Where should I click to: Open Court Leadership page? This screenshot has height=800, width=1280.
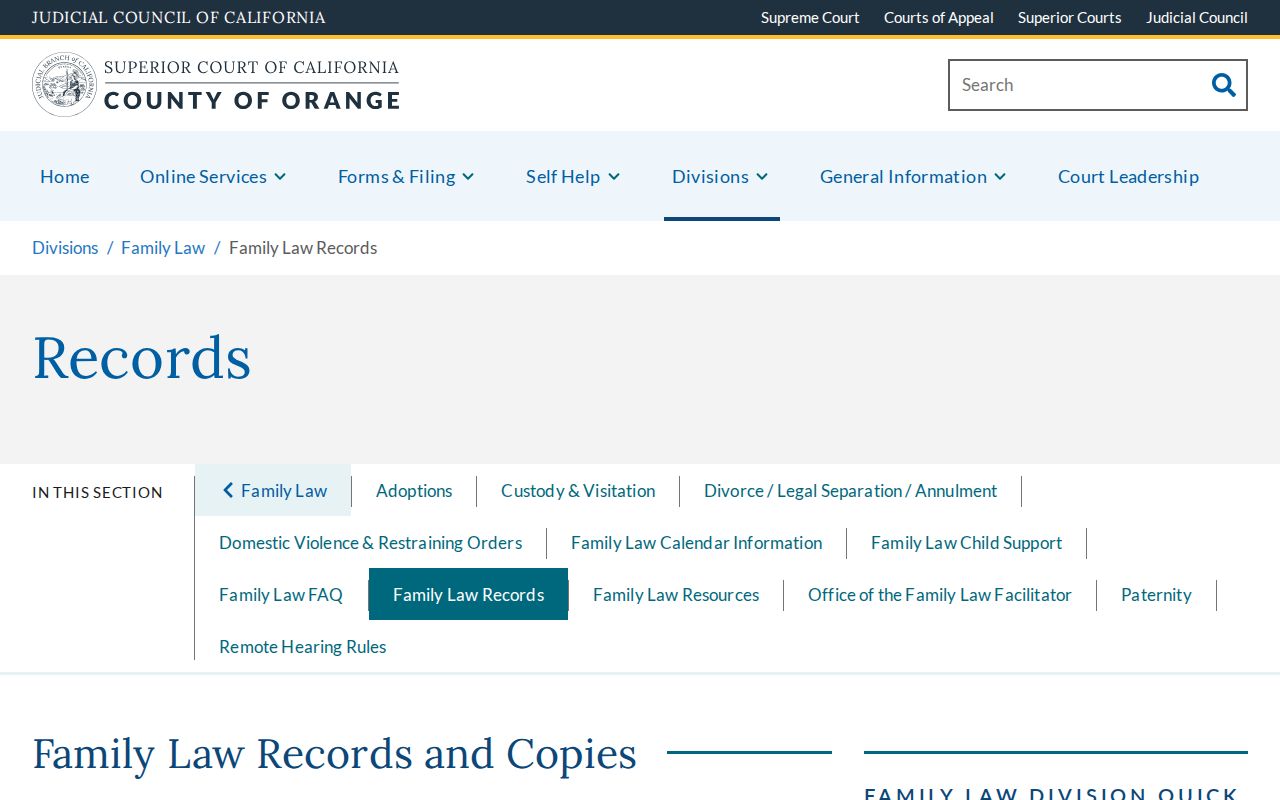1128,176
